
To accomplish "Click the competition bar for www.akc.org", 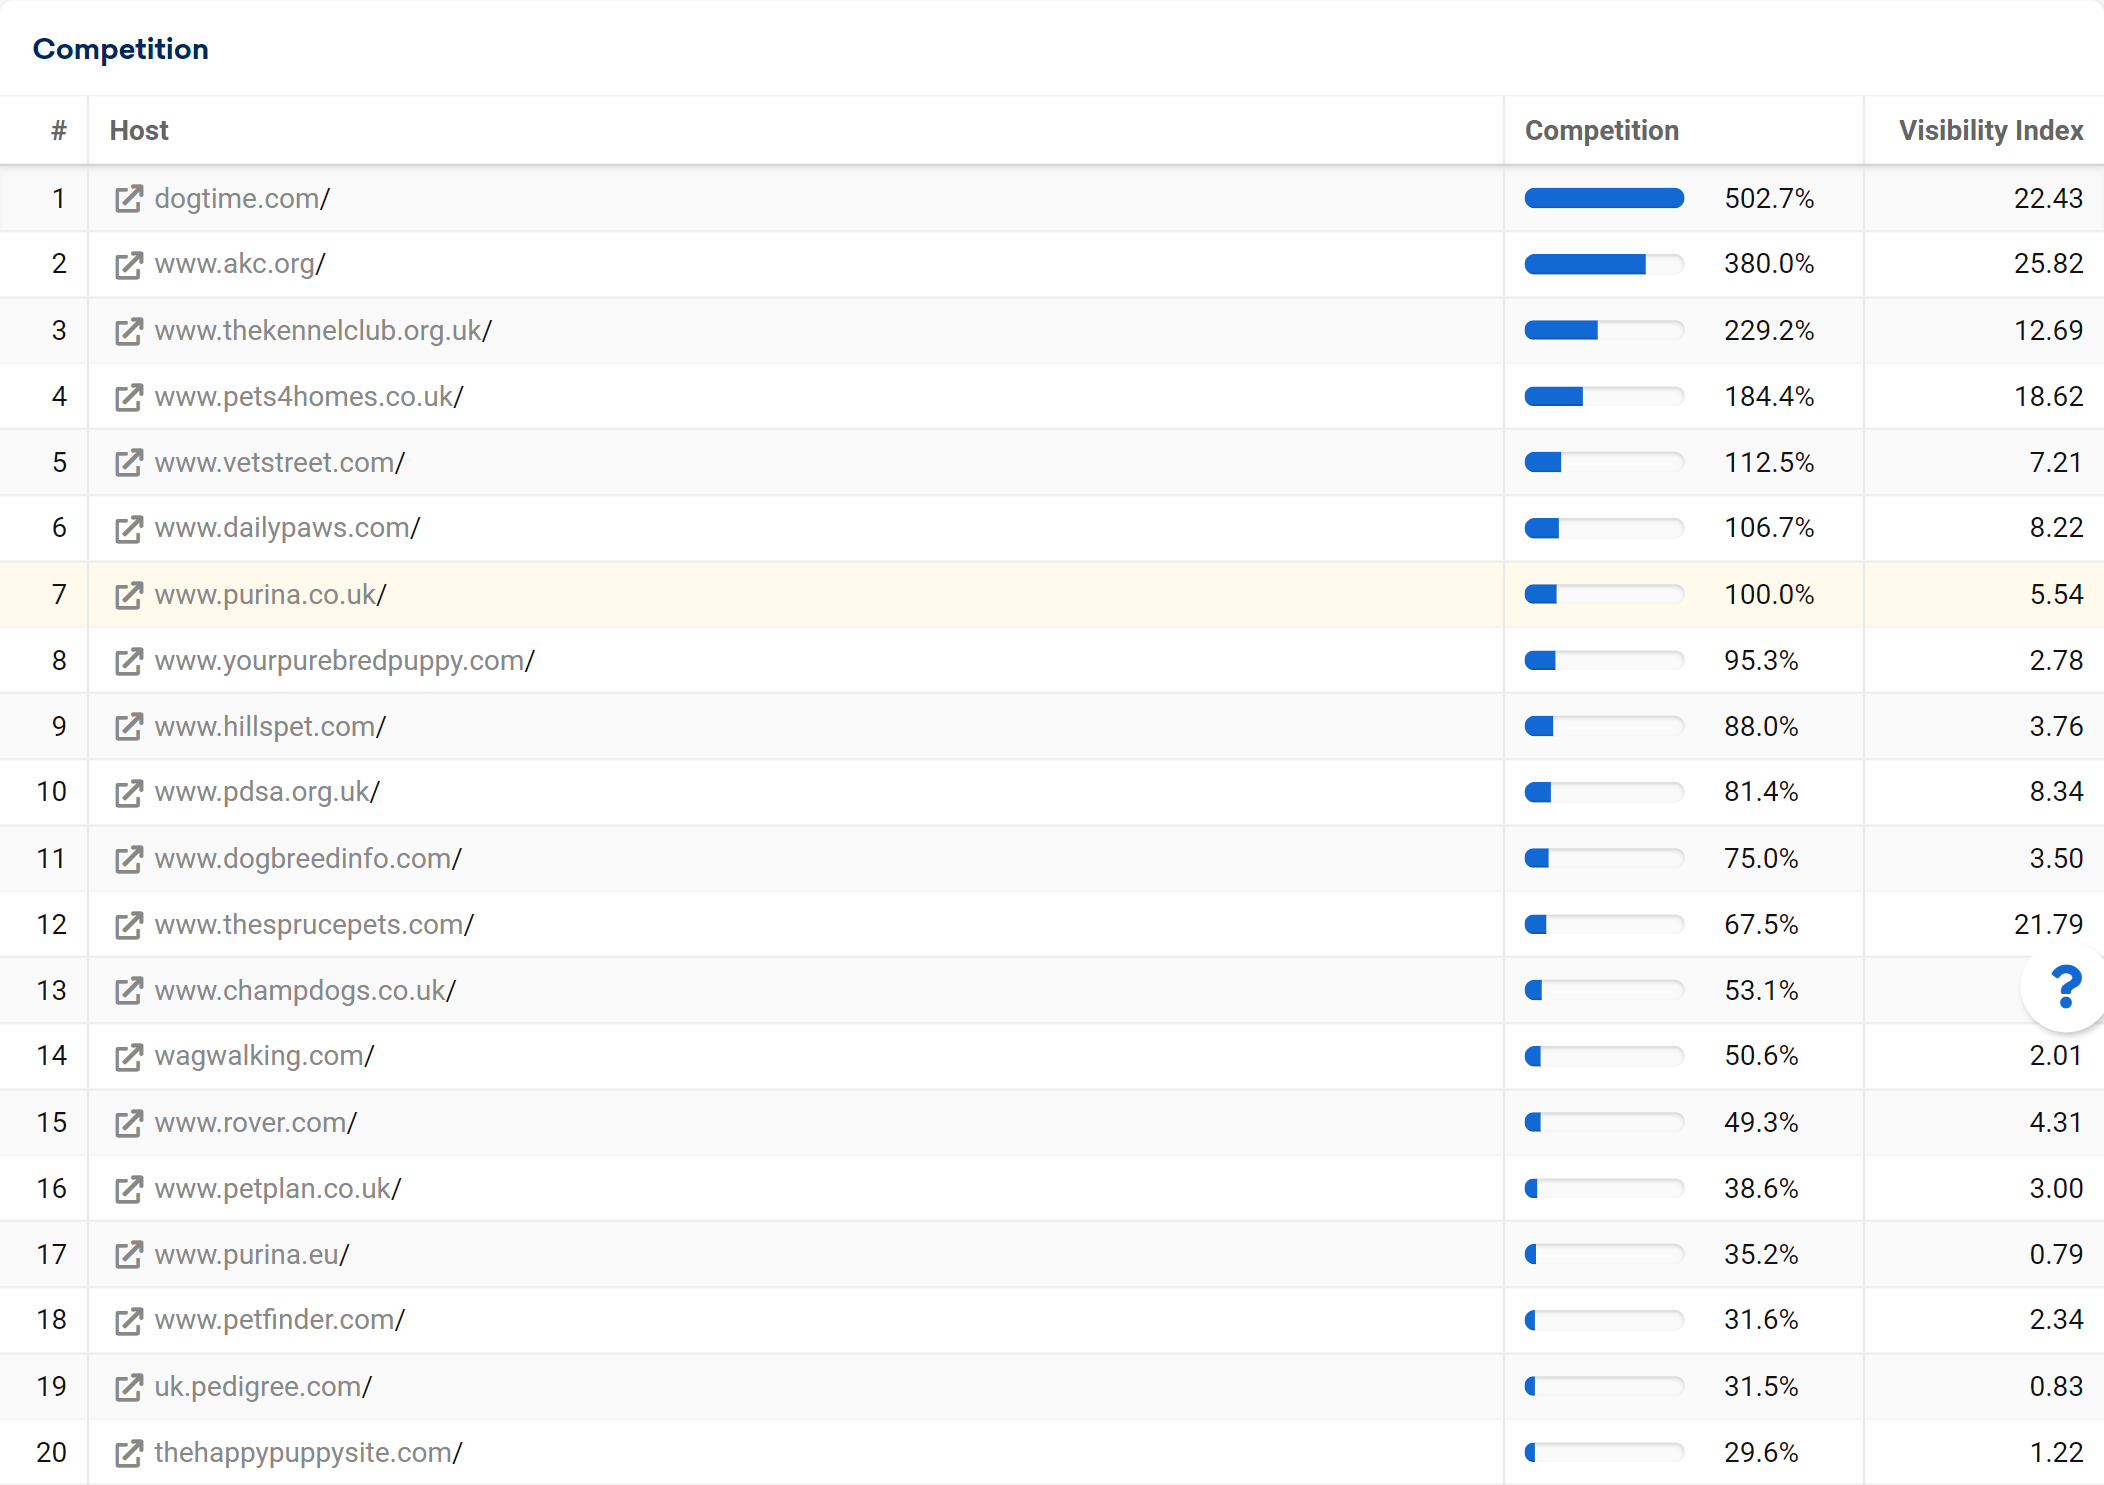I will [x=1604, y=264].
